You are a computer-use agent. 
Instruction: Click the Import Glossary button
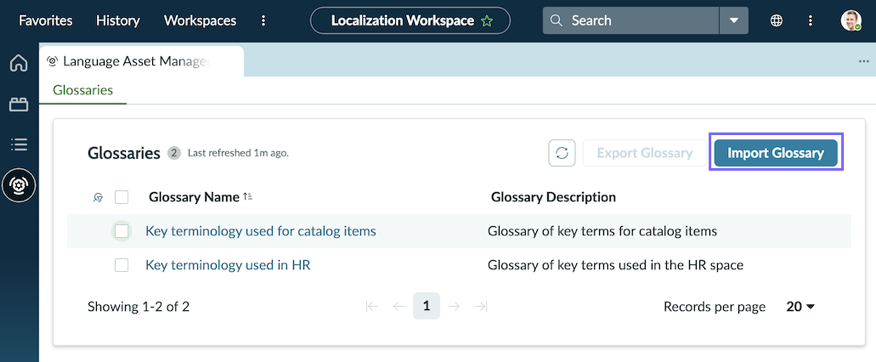pos(775,153)
